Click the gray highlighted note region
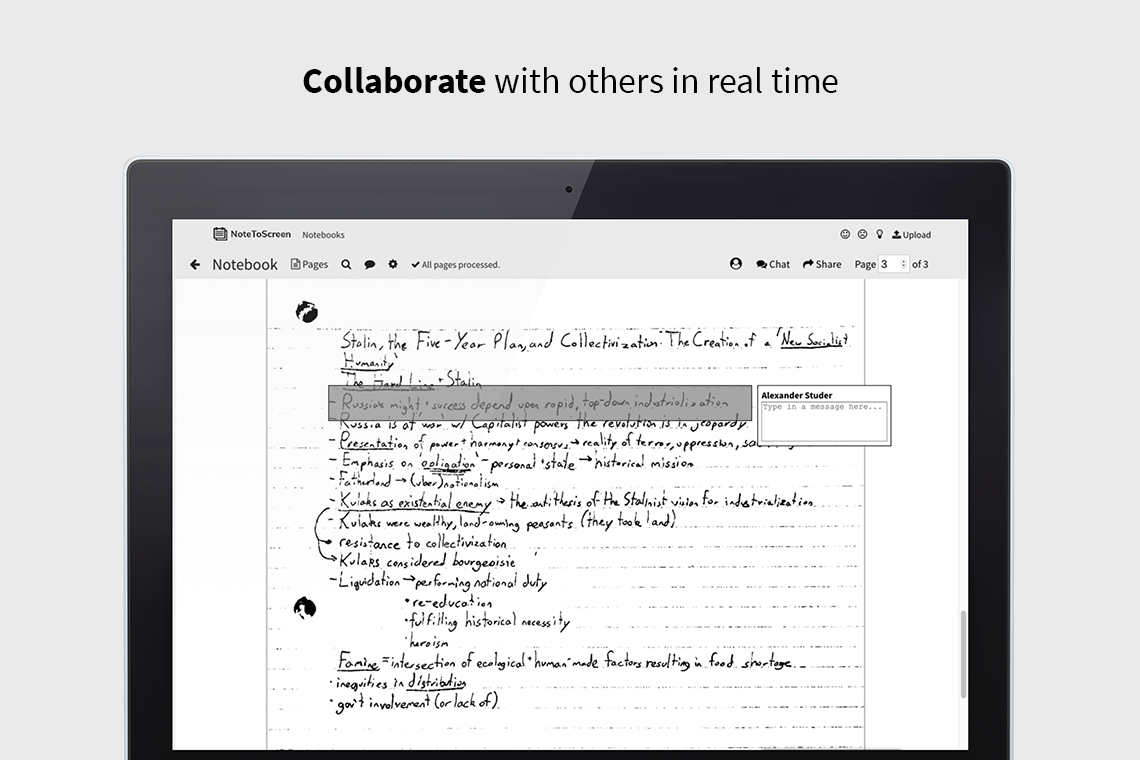The height and width of the screenshot is (760, 1140). [540, 403]
